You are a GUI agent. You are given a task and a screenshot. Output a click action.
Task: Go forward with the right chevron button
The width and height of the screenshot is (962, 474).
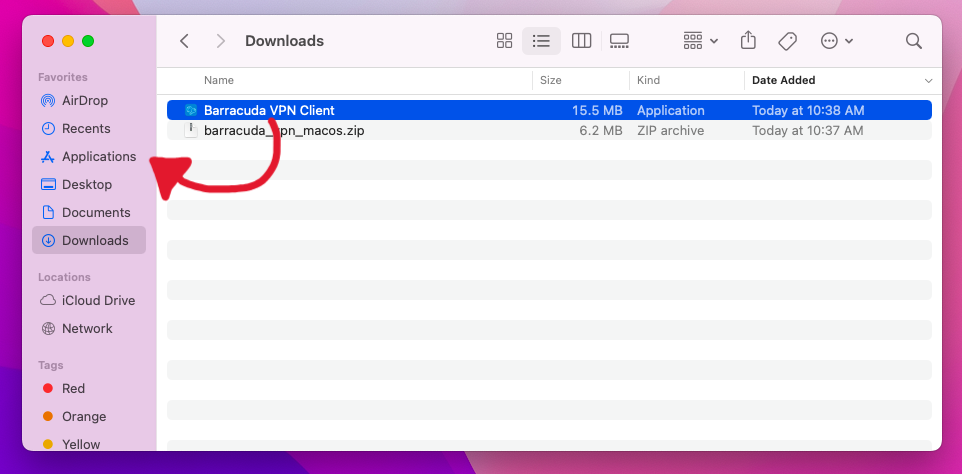pos(221,41)
